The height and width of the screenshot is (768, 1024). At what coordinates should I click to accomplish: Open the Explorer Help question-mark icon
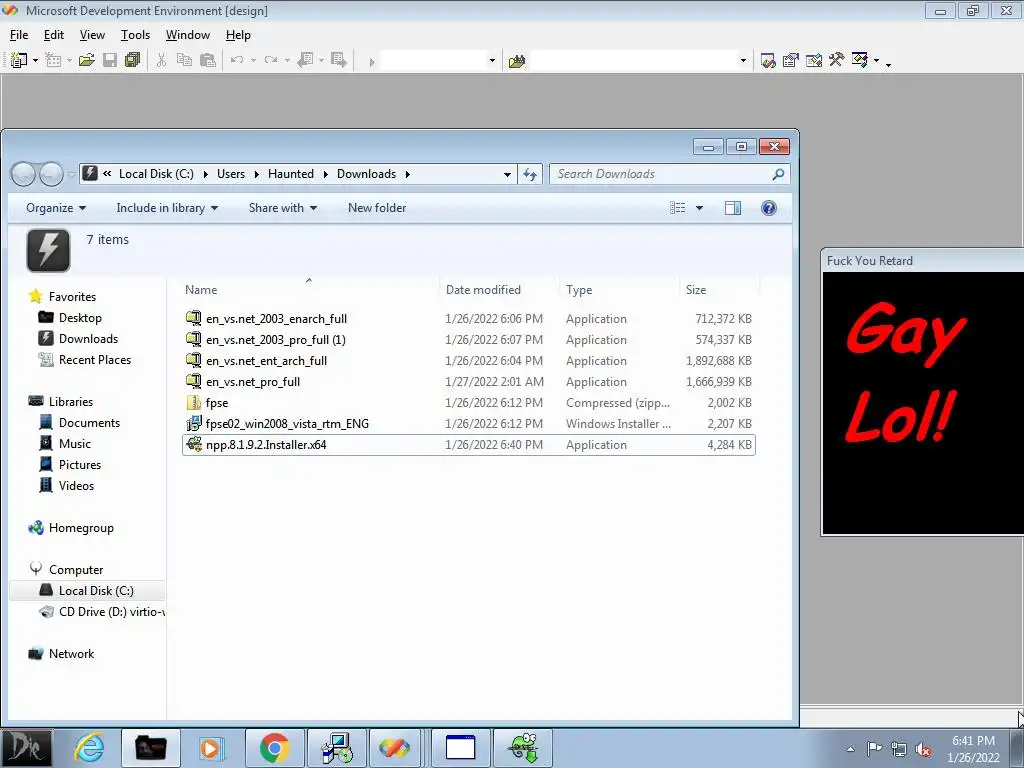pos(769,208)
